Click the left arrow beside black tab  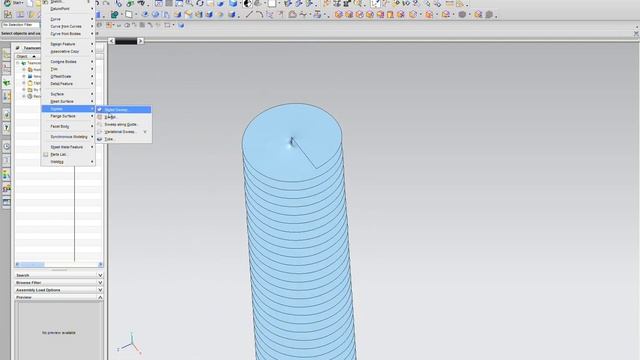(x=111, y=41)
